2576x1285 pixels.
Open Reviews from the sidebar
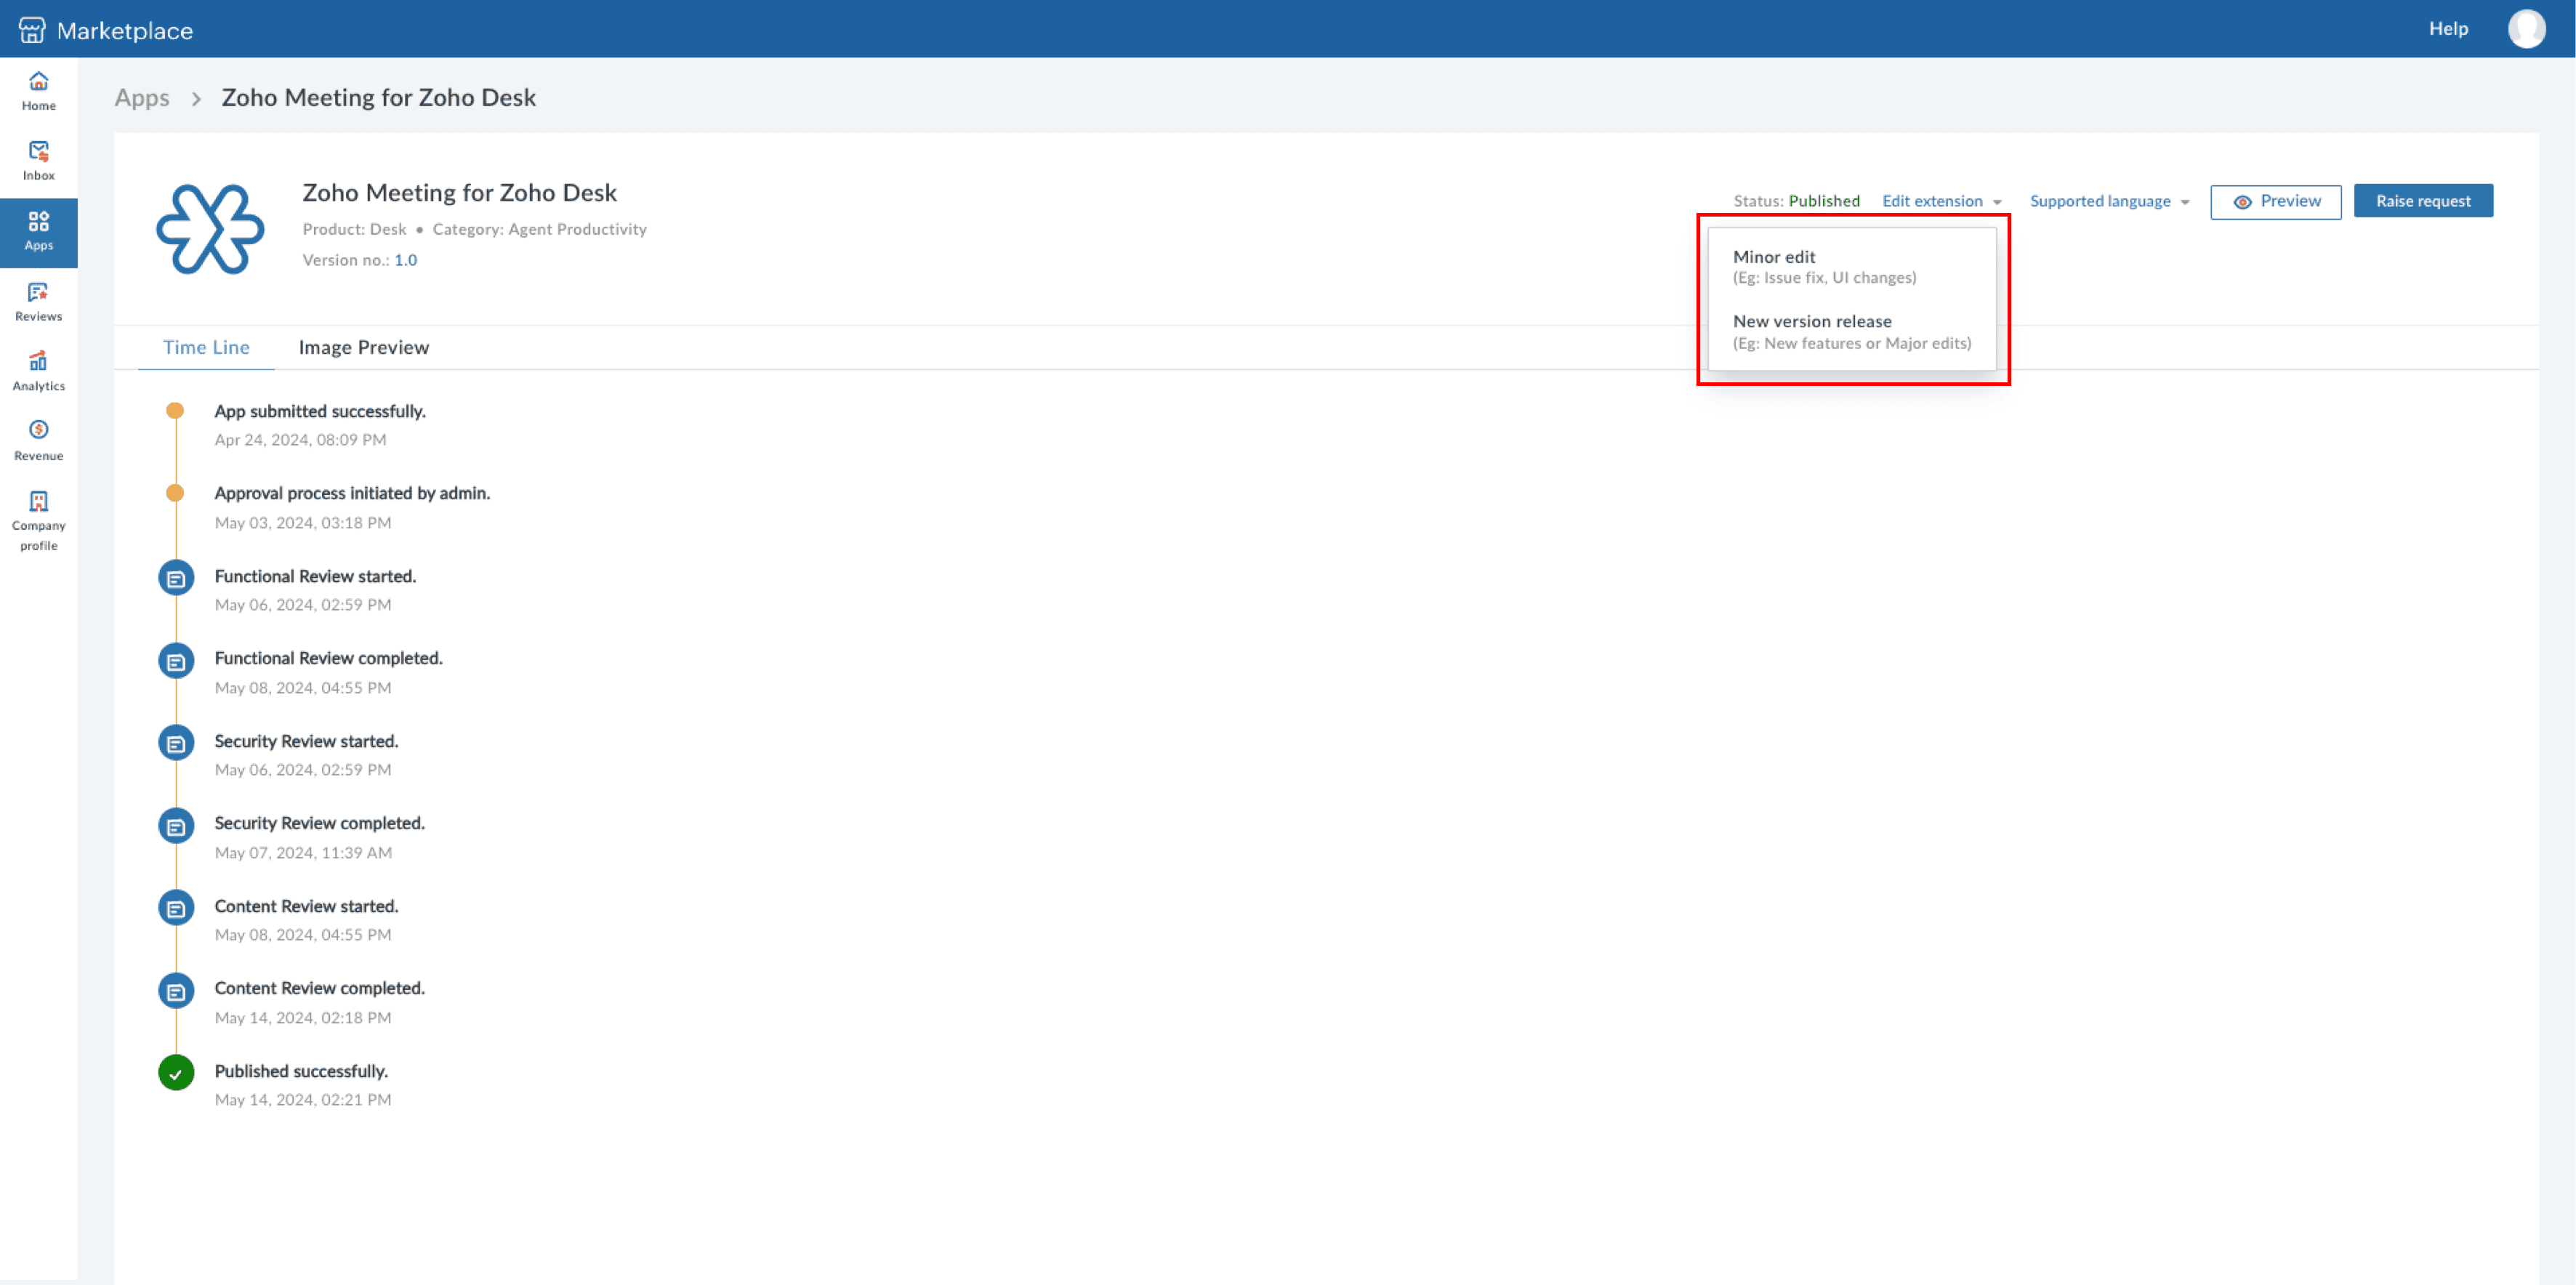pos(39,302)
